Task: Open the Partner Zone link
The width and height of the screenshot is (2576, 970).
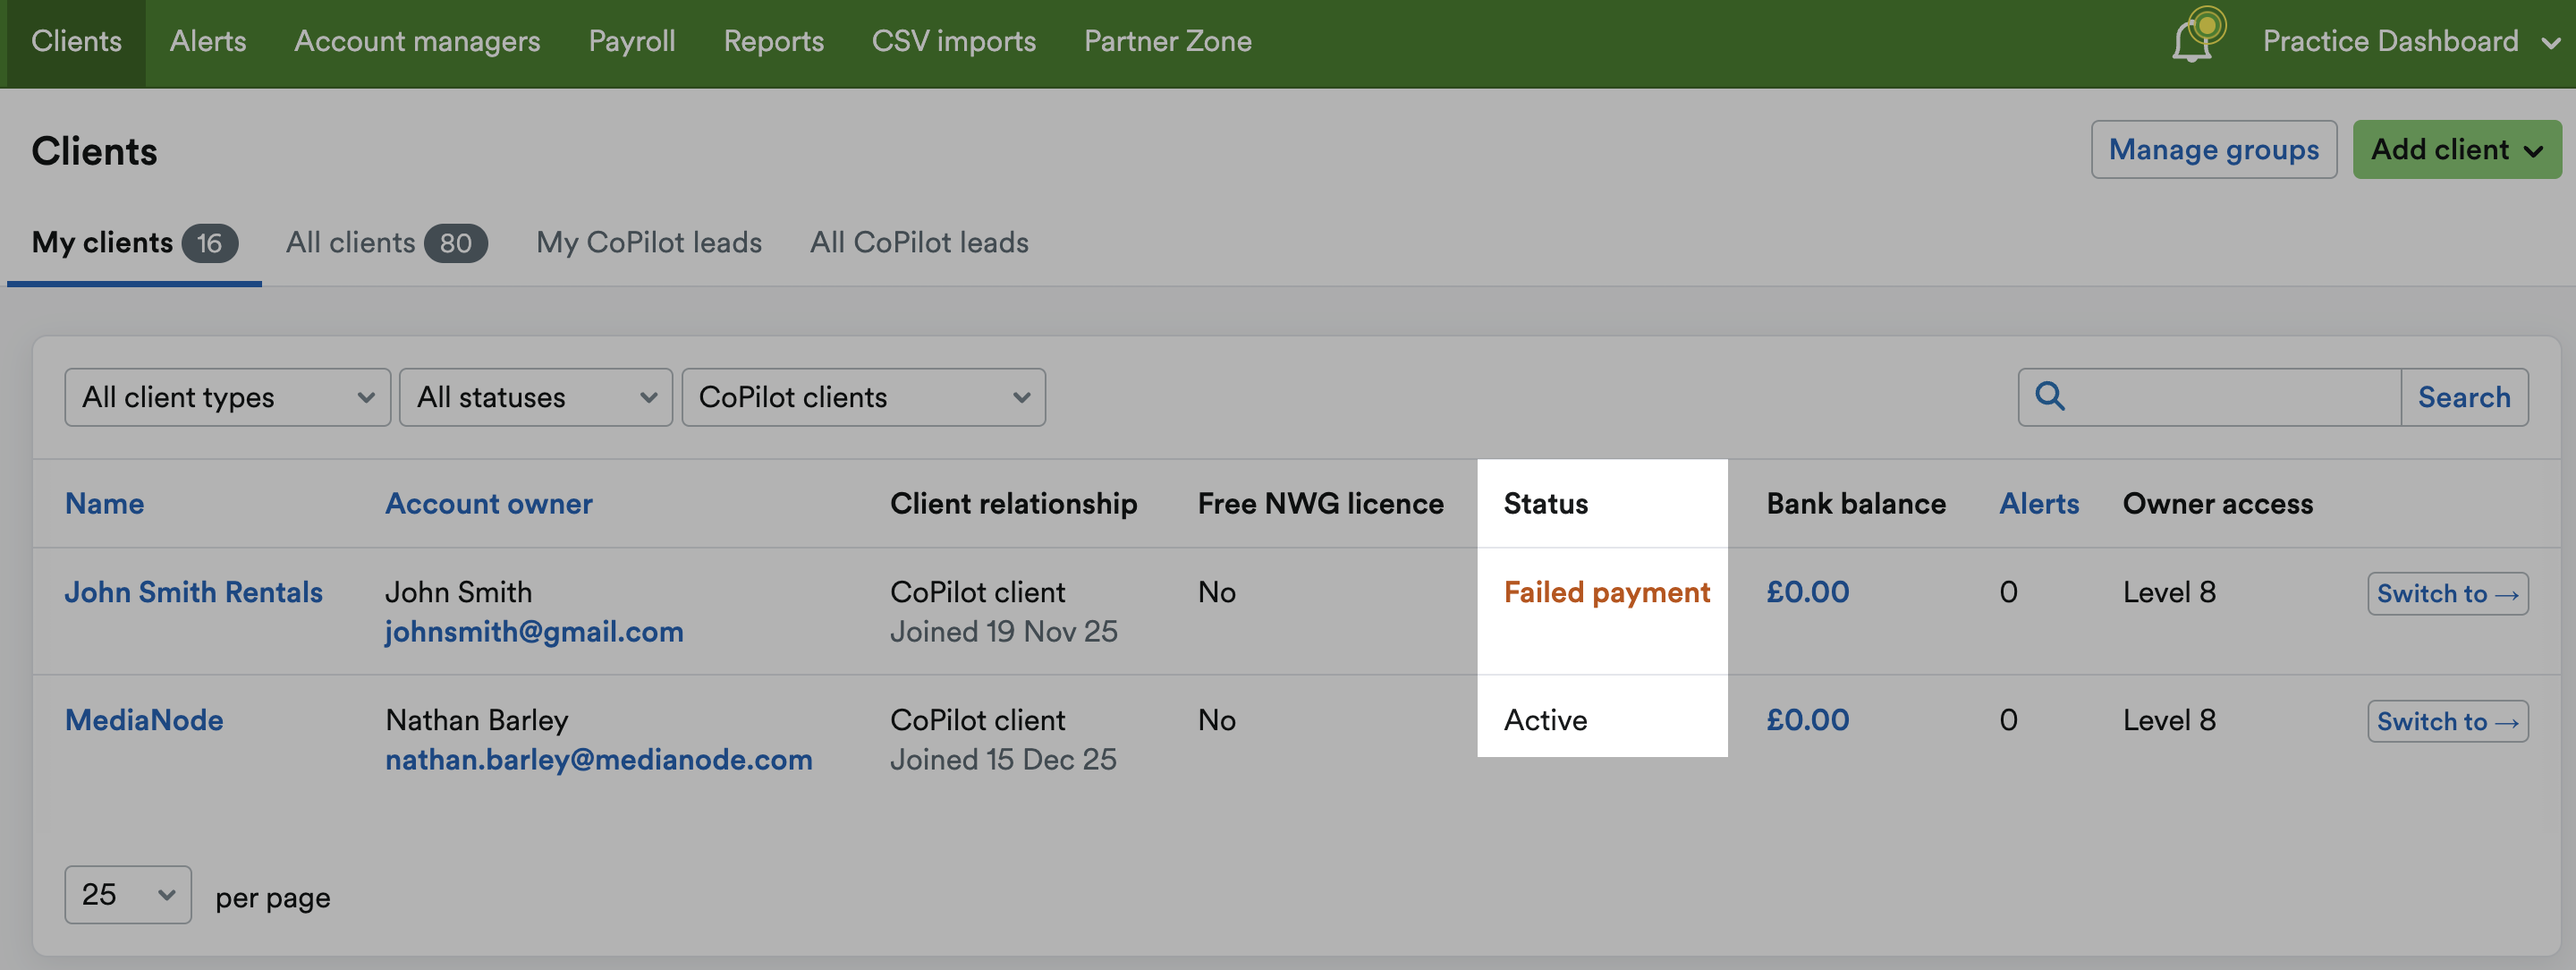Action: click(x=1168, y=41)
